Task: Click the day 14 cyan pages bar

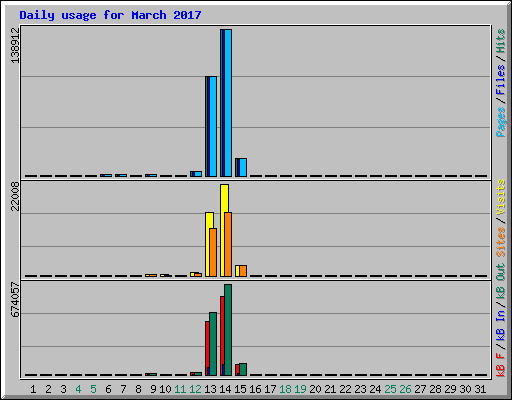Action: [x=228, y=103]
